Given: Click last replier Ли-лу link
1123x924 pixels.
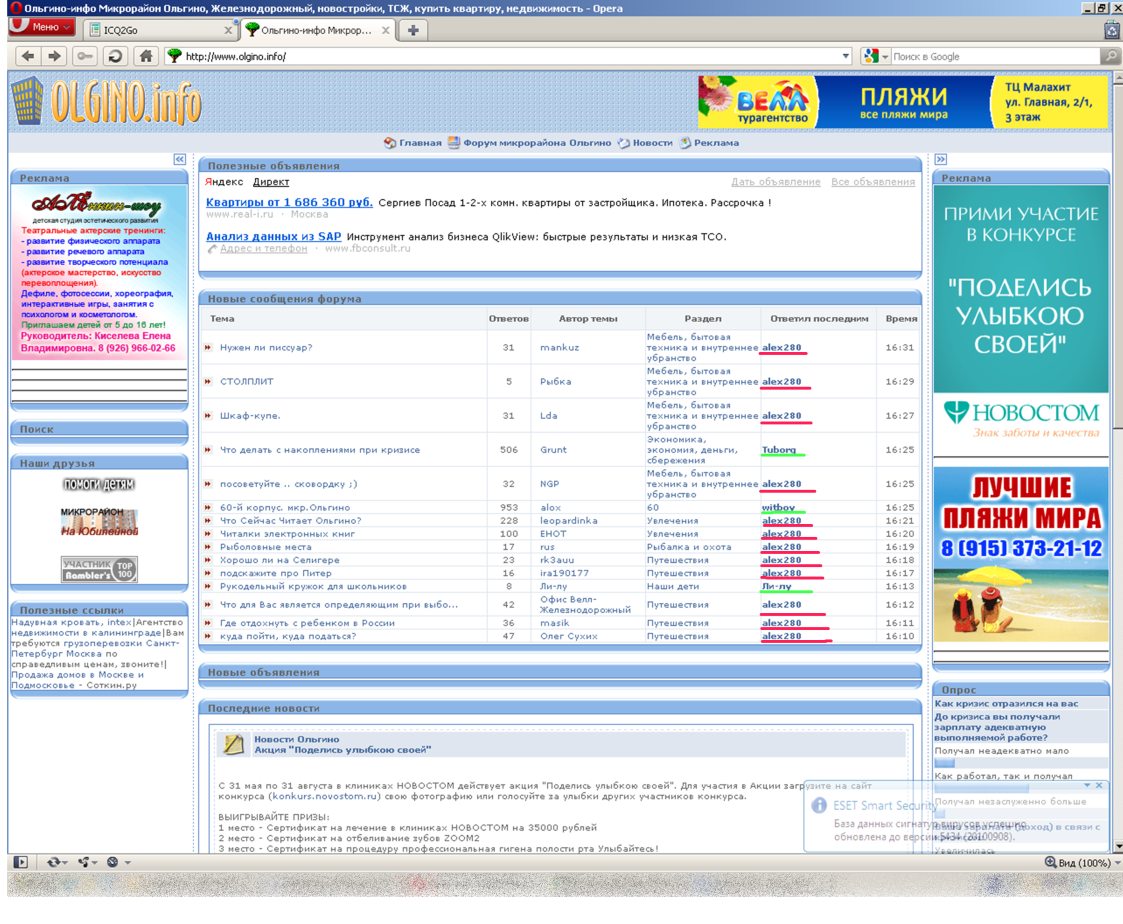Looking at the screenshot, I should pos(776,586).
